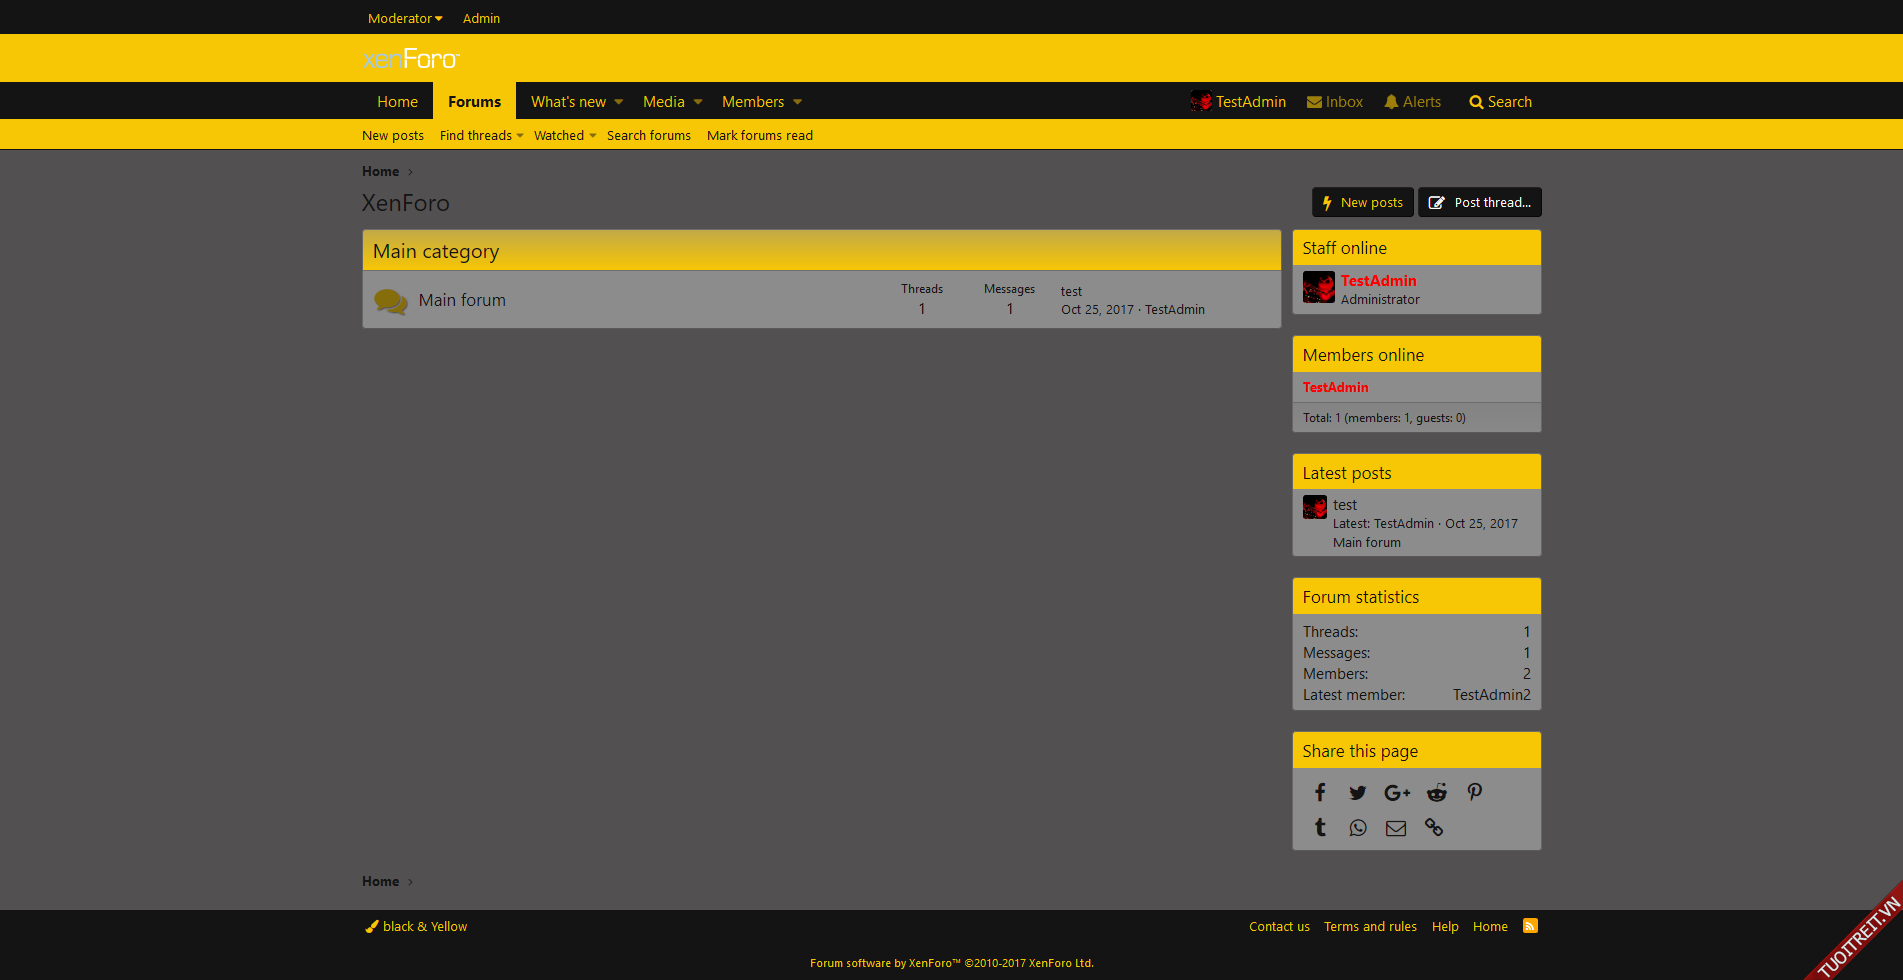Open Help footer link
The width and height of the screenshot is (1903, 980).
[1445, 927]
